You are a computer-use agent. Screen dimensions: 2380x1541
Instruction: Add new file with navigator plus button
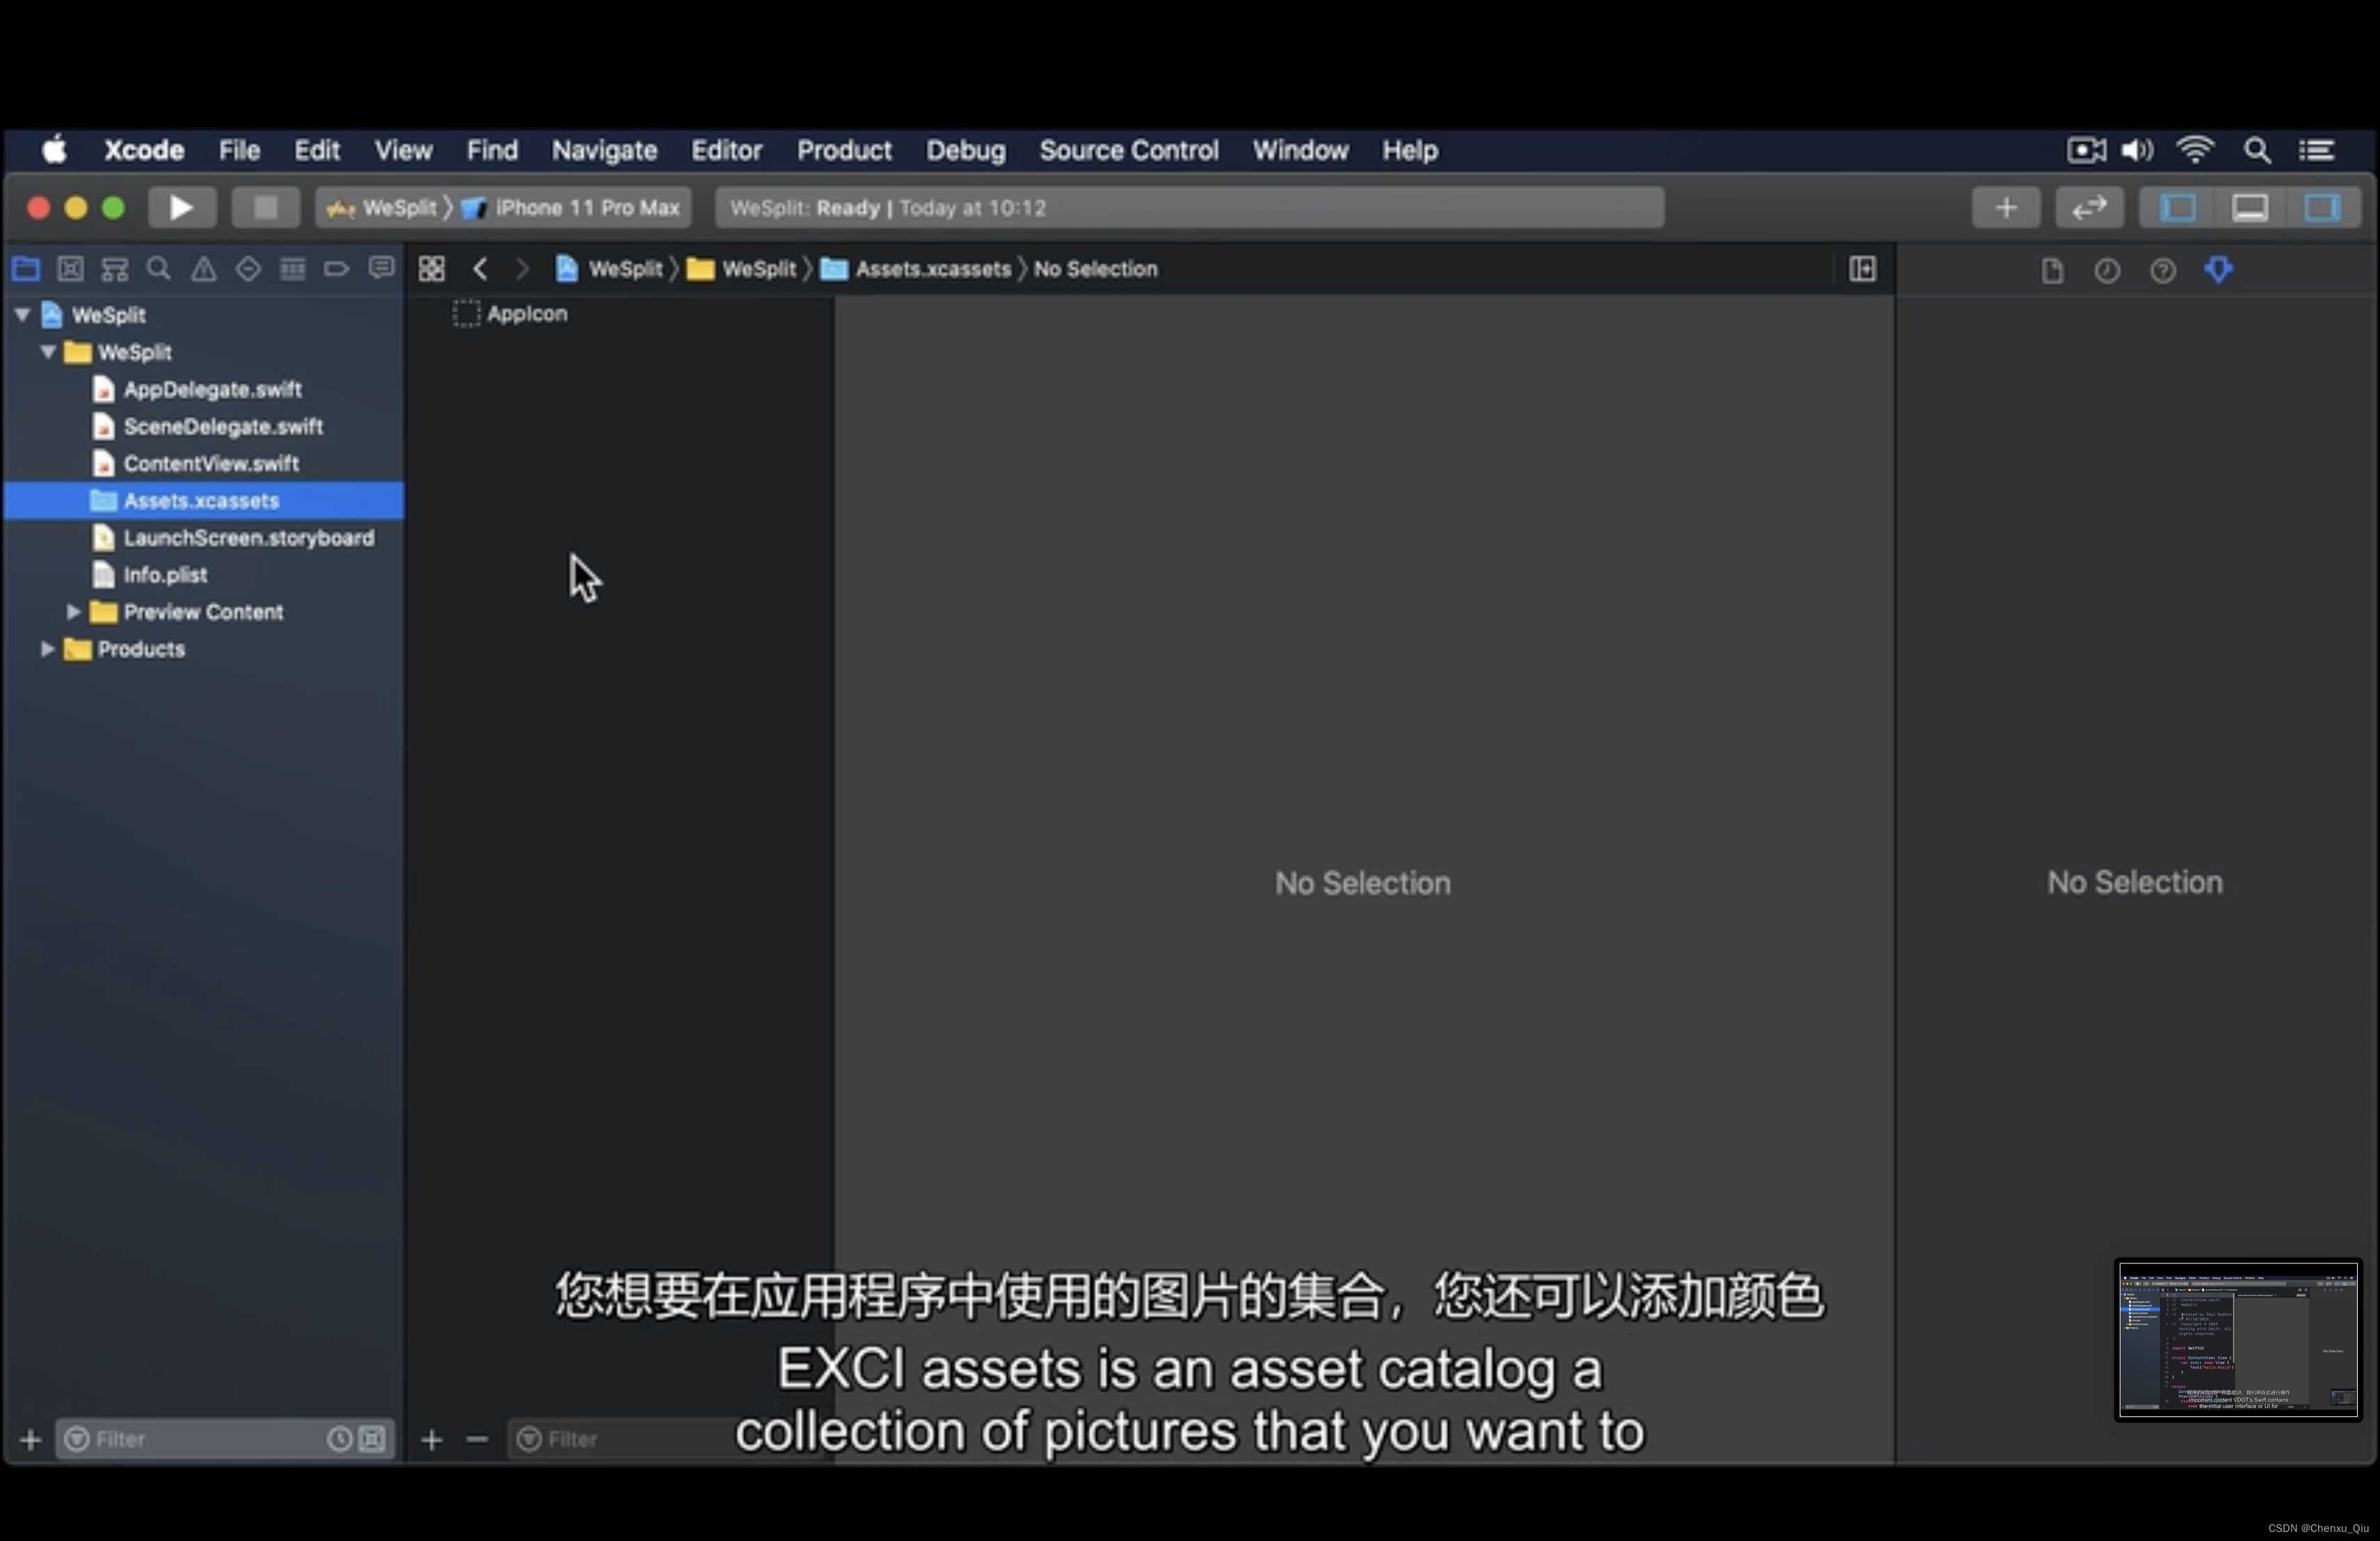point(30,1439)
